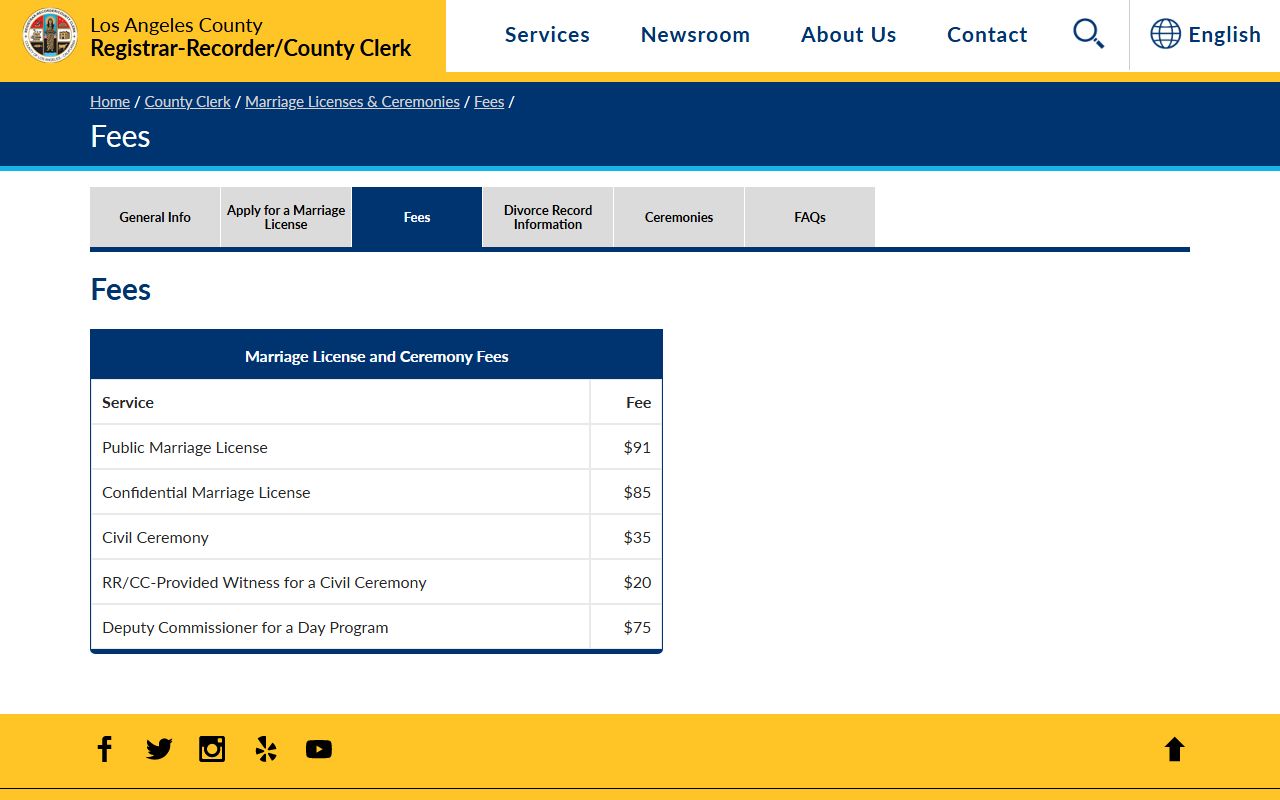Click the $85 fee value
The width and height of the screenshot is (1280, 800).
point(637,492)
